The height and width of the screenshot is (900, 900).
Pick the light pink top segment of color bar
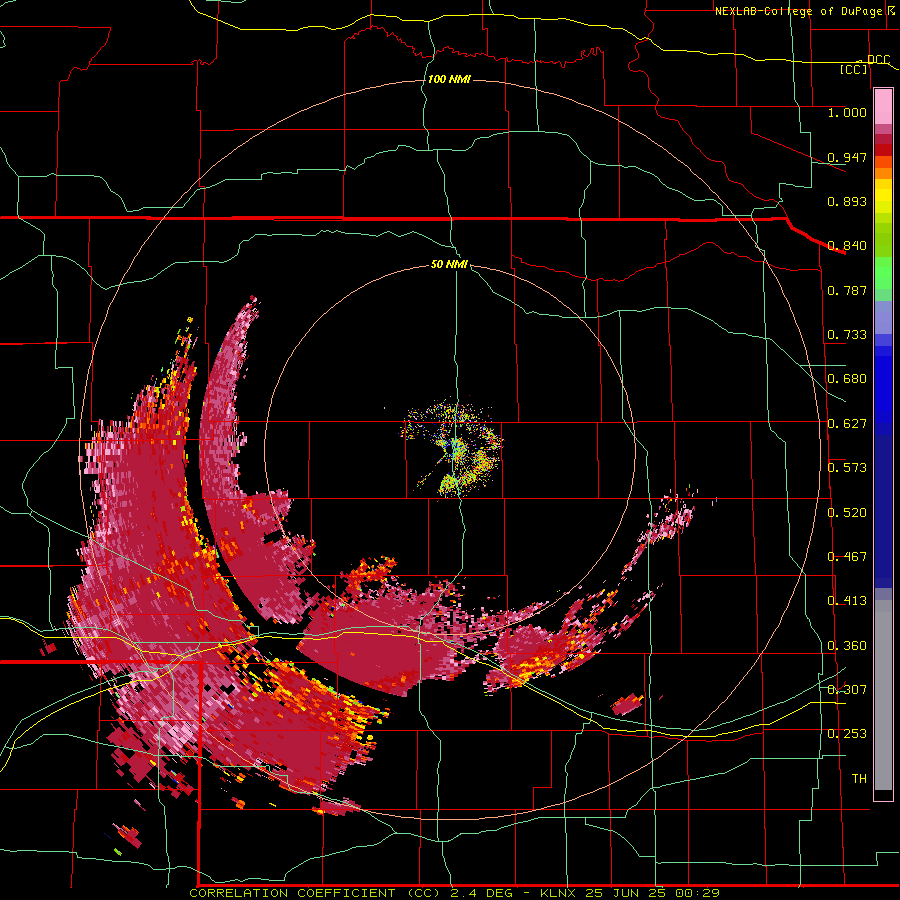coord(883,106)
